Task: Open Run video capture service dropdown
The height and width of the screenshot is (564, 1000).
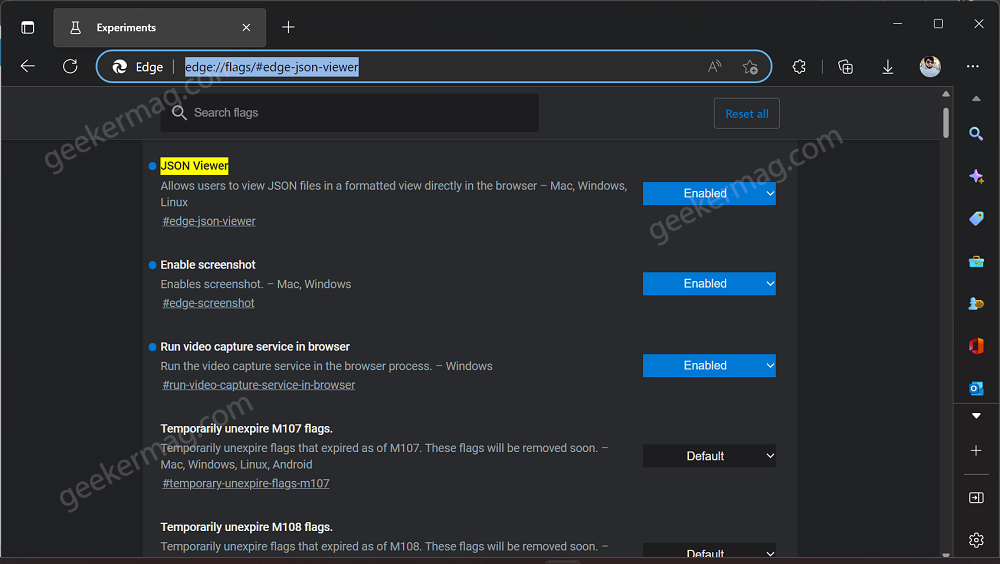Action: click(709, 366)
